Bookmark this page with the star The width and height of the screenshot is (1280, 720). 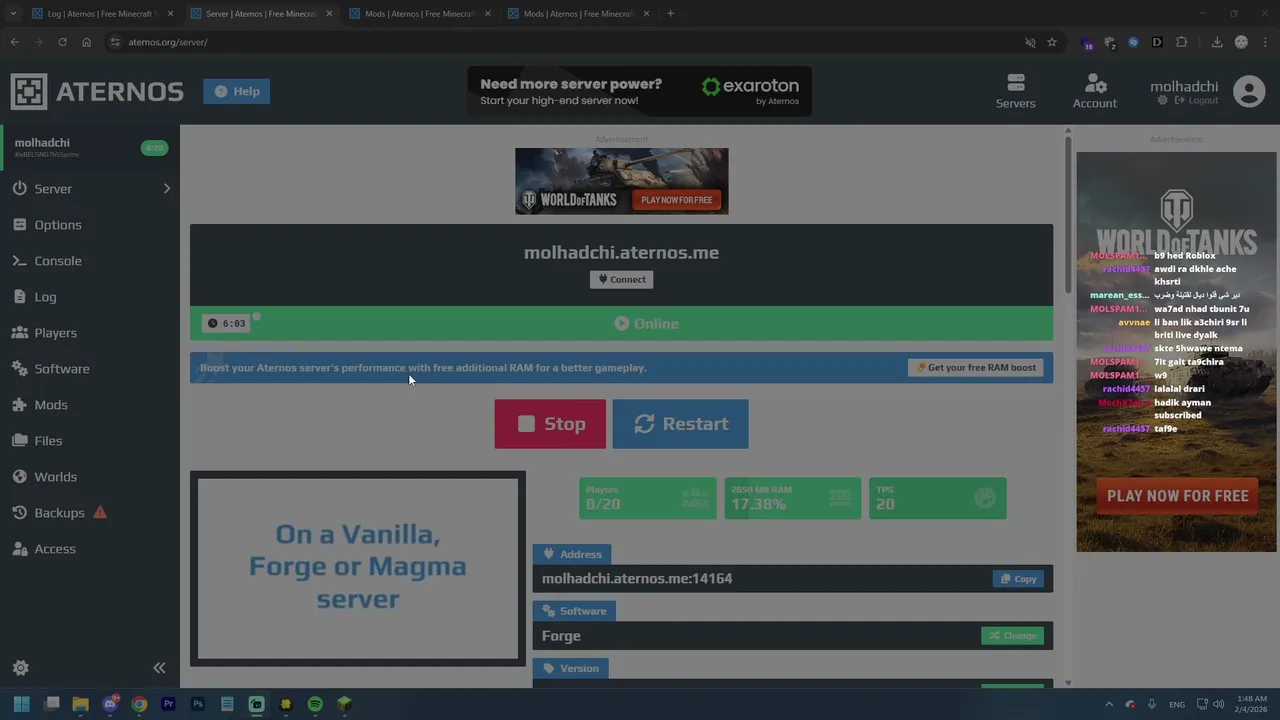(x=1052, y=42)
